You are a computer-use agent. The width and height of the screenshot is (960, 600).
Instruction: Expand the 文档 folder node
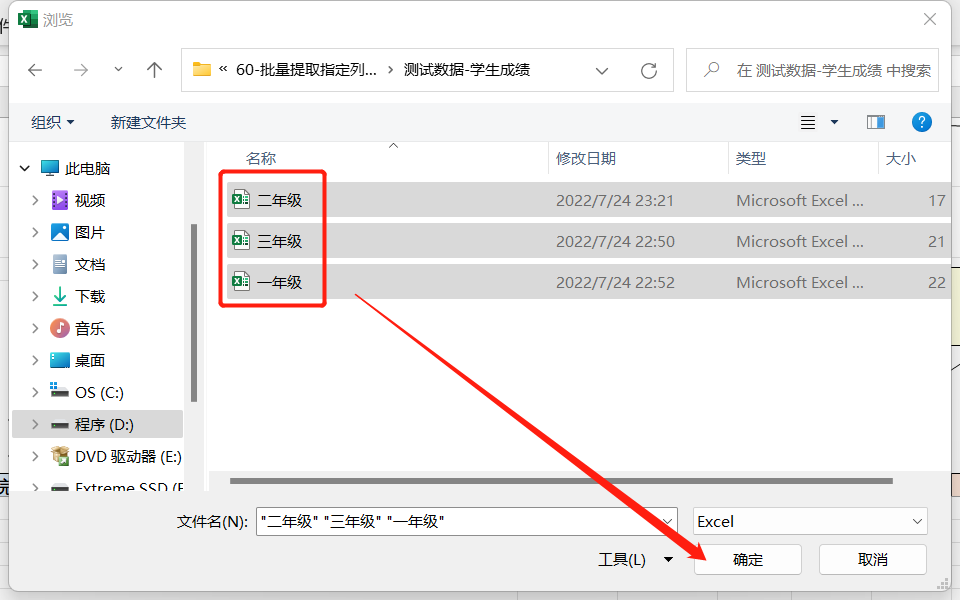point(35,264)
